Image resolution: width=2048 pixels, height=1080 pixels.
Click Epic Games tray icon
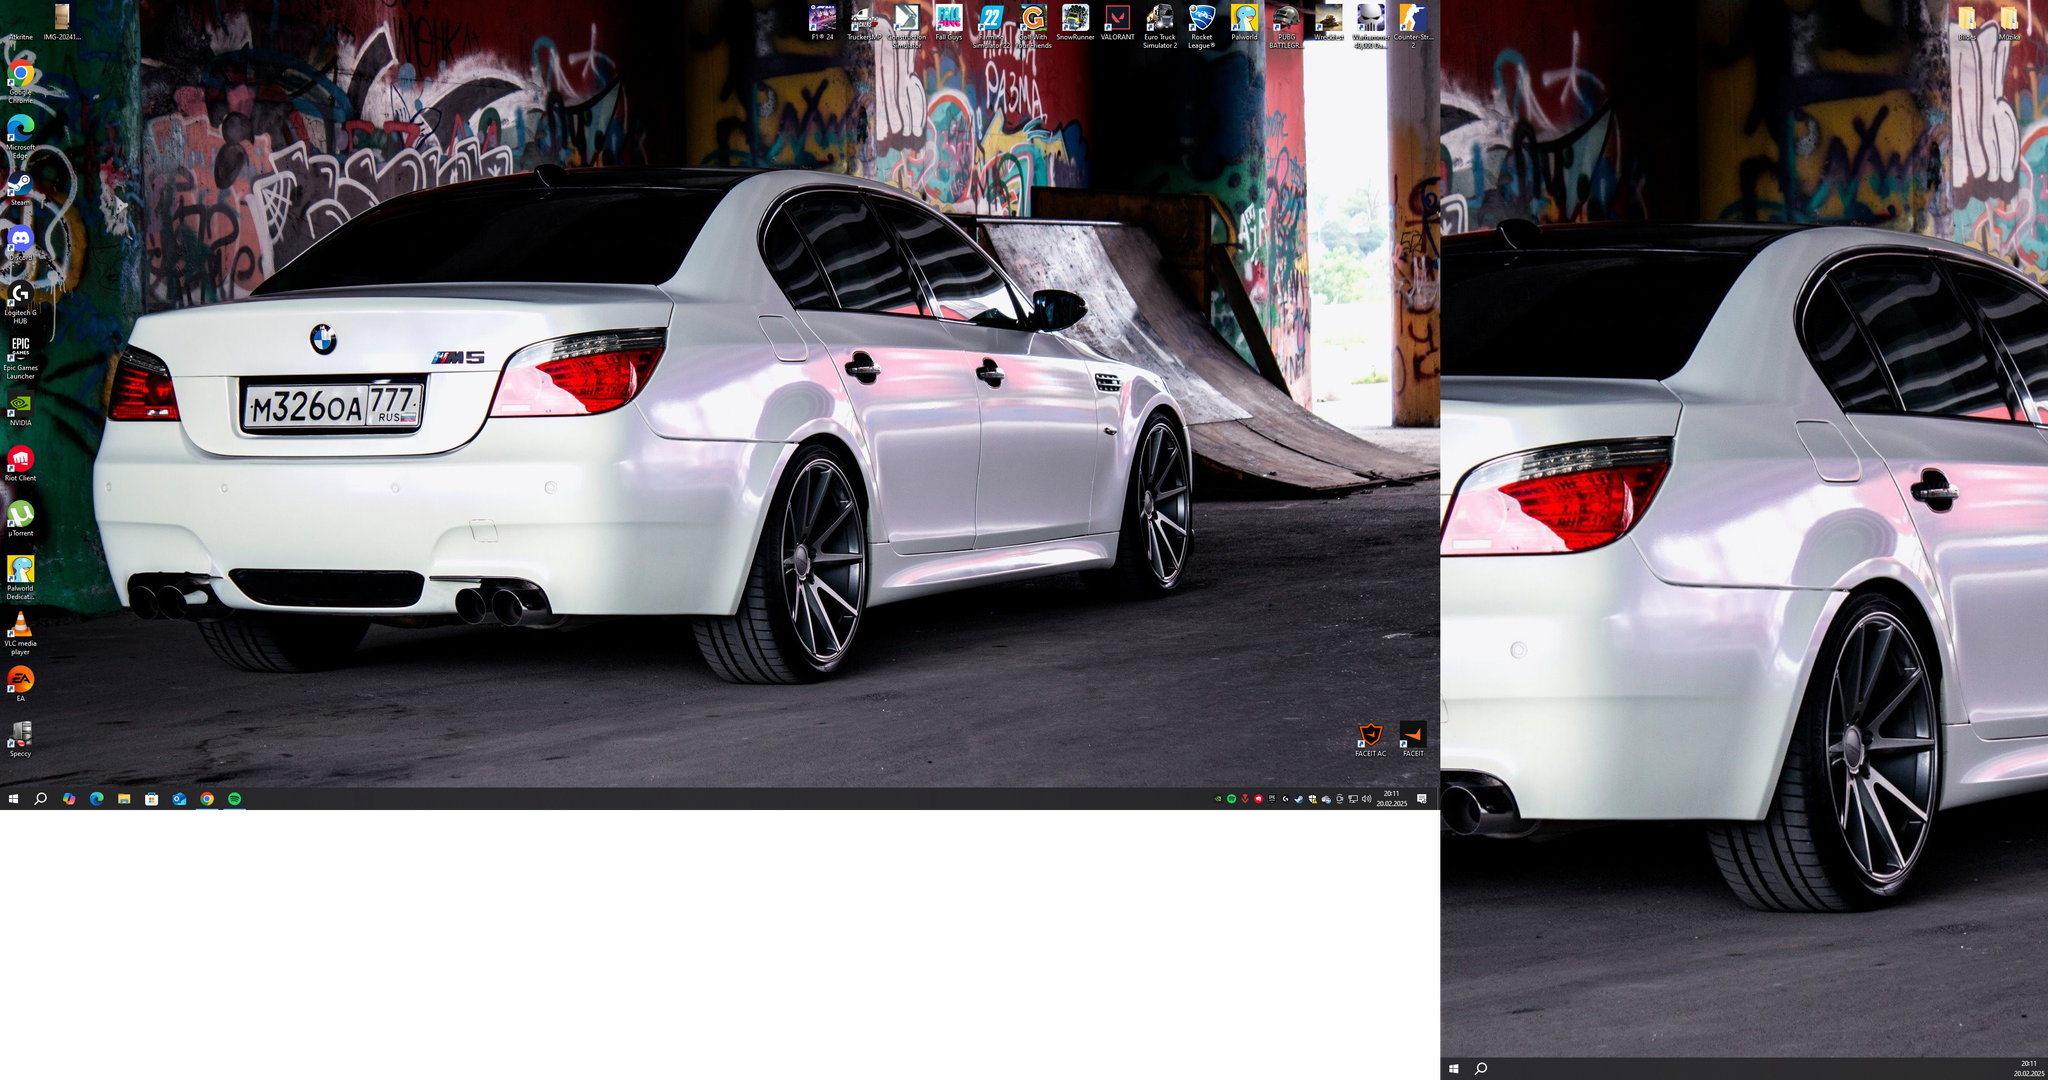[x=1272, y=799]
